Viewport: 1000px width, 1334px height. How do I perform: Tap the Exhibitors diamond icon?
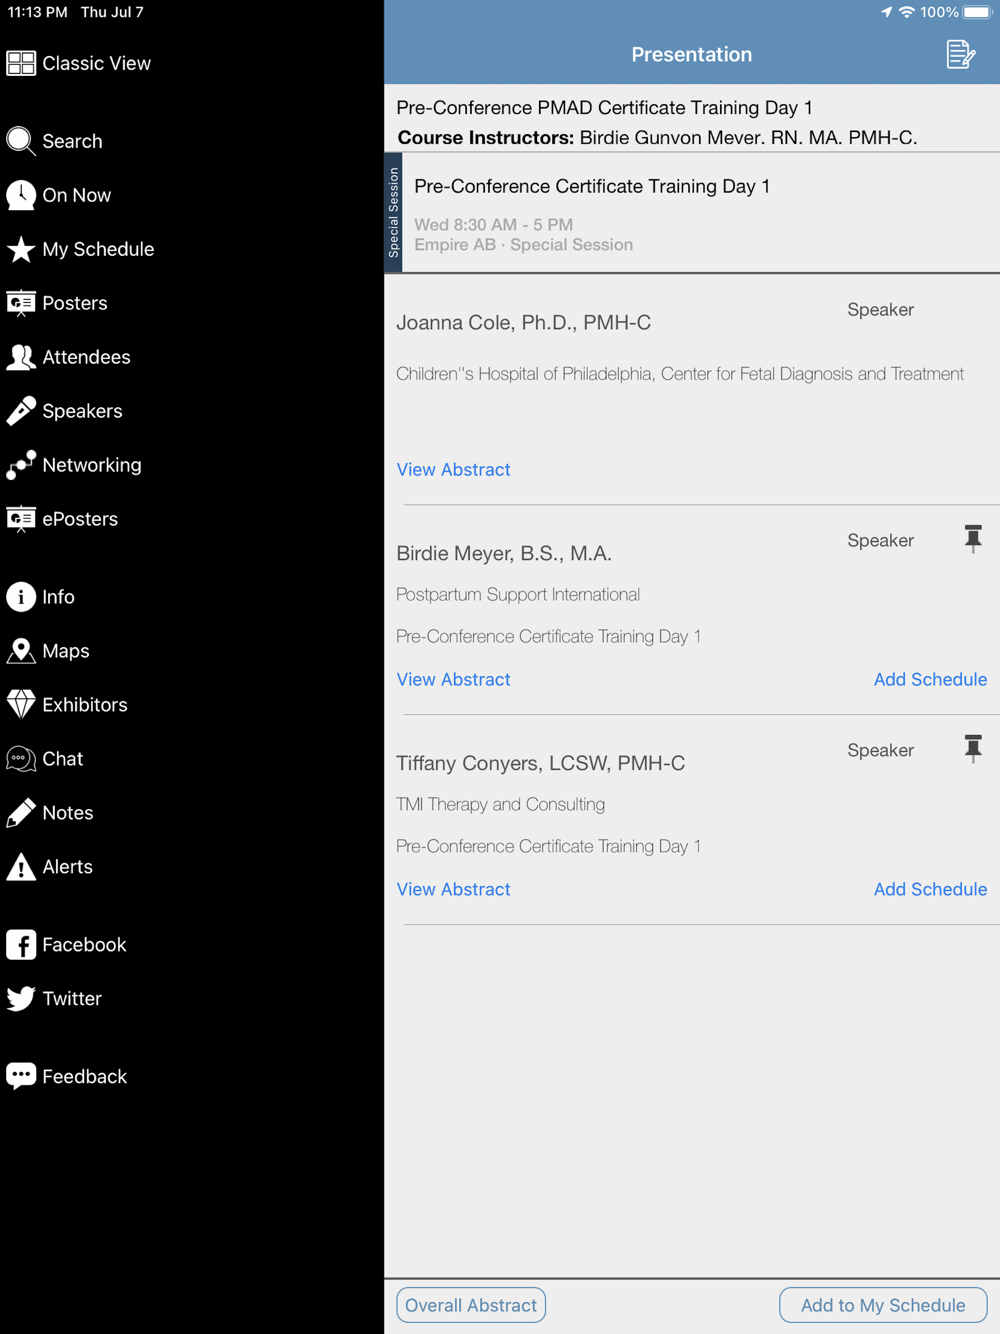21,705
